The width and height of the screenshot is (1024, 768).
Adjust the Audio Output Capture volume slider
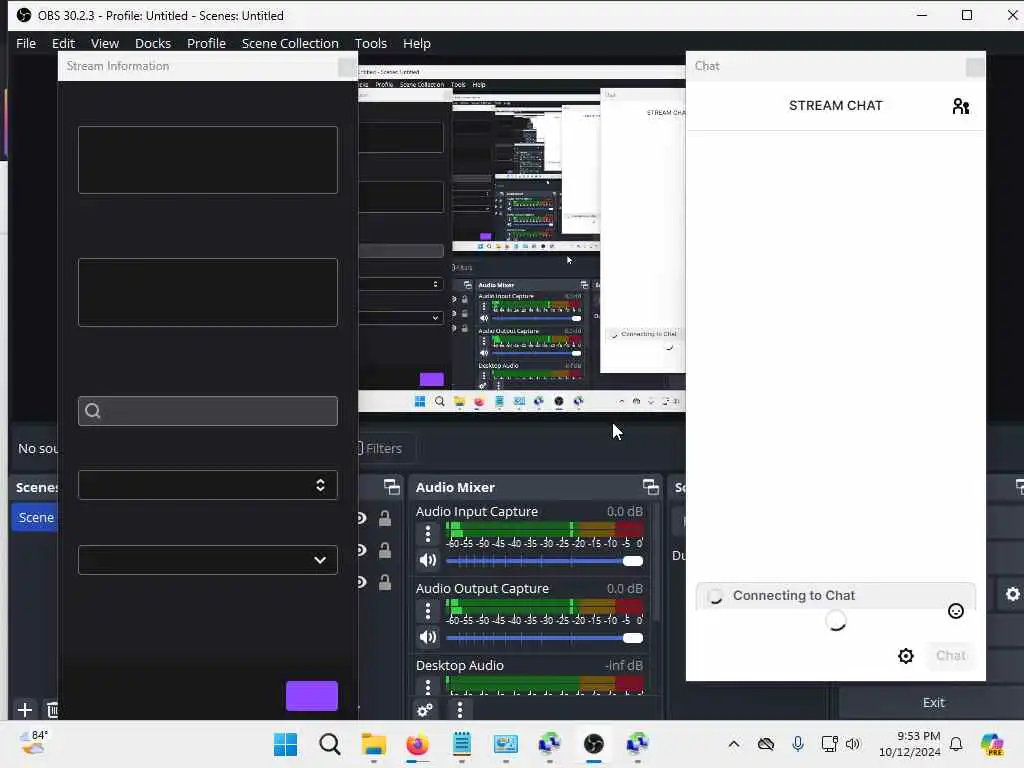(x=545, y=638)
